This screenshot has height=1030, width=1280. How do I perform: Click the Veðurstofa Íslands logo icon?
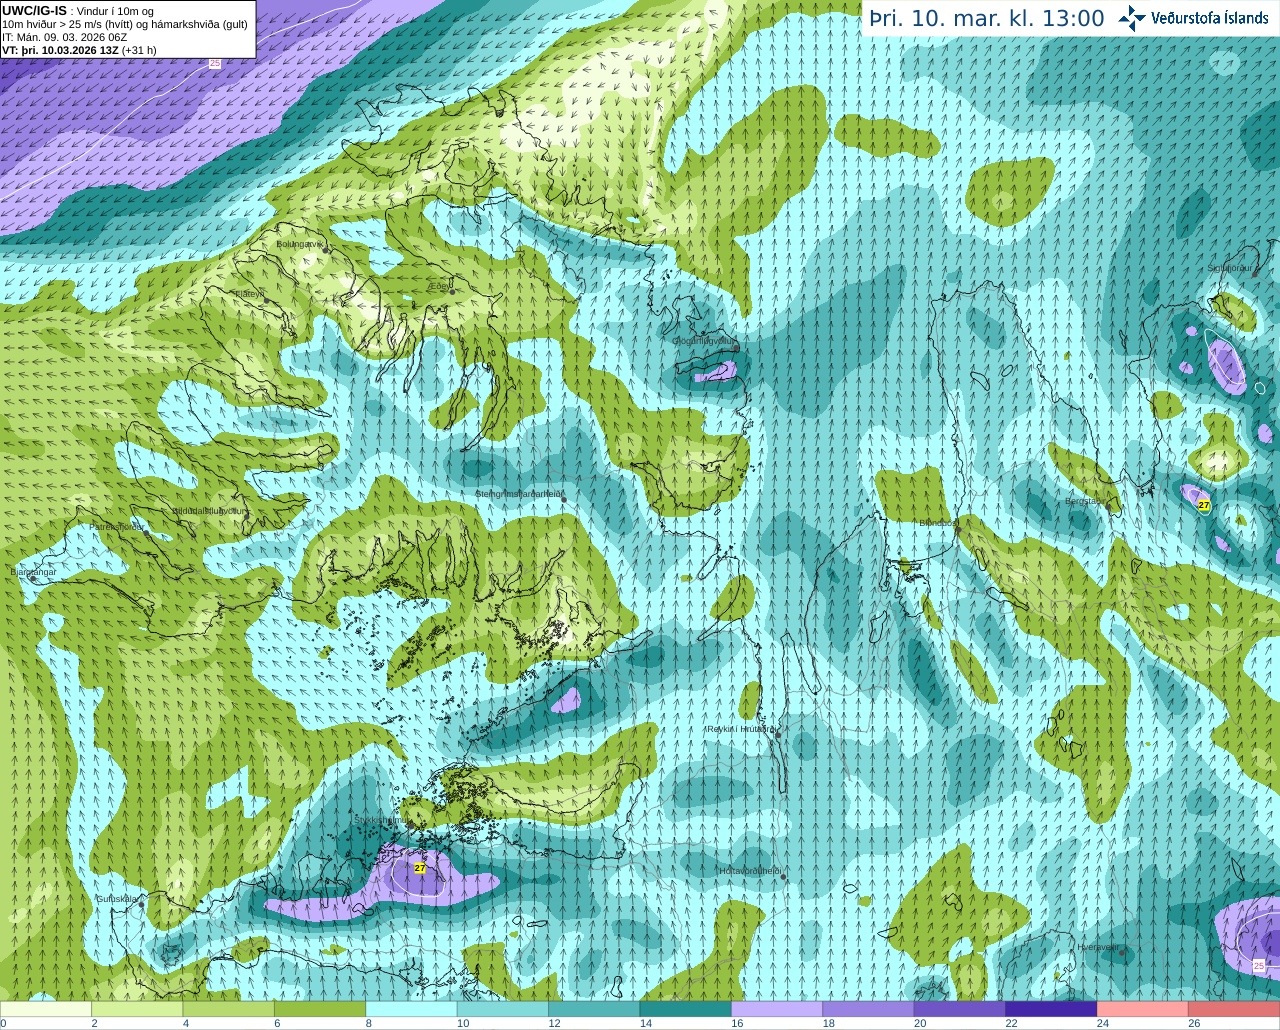click(1132, 18)
